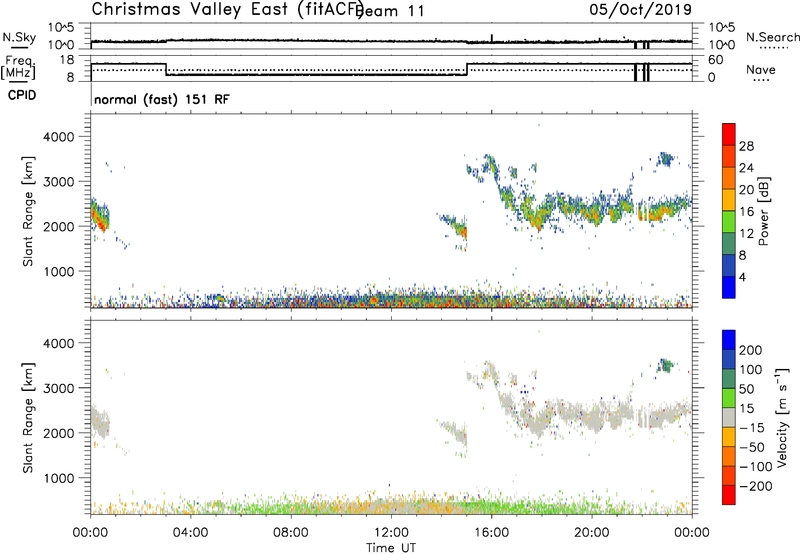
Task: Click the Nave axis value '60'
Action: pos(715,60)
